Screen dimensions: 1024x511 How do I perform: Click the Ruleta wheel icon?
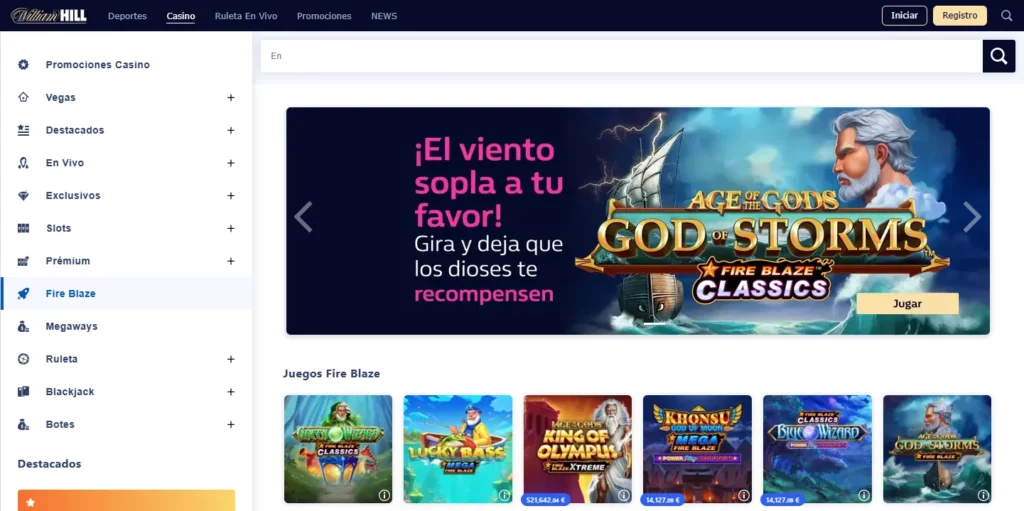pyautogui.click(x=24, y=359)
